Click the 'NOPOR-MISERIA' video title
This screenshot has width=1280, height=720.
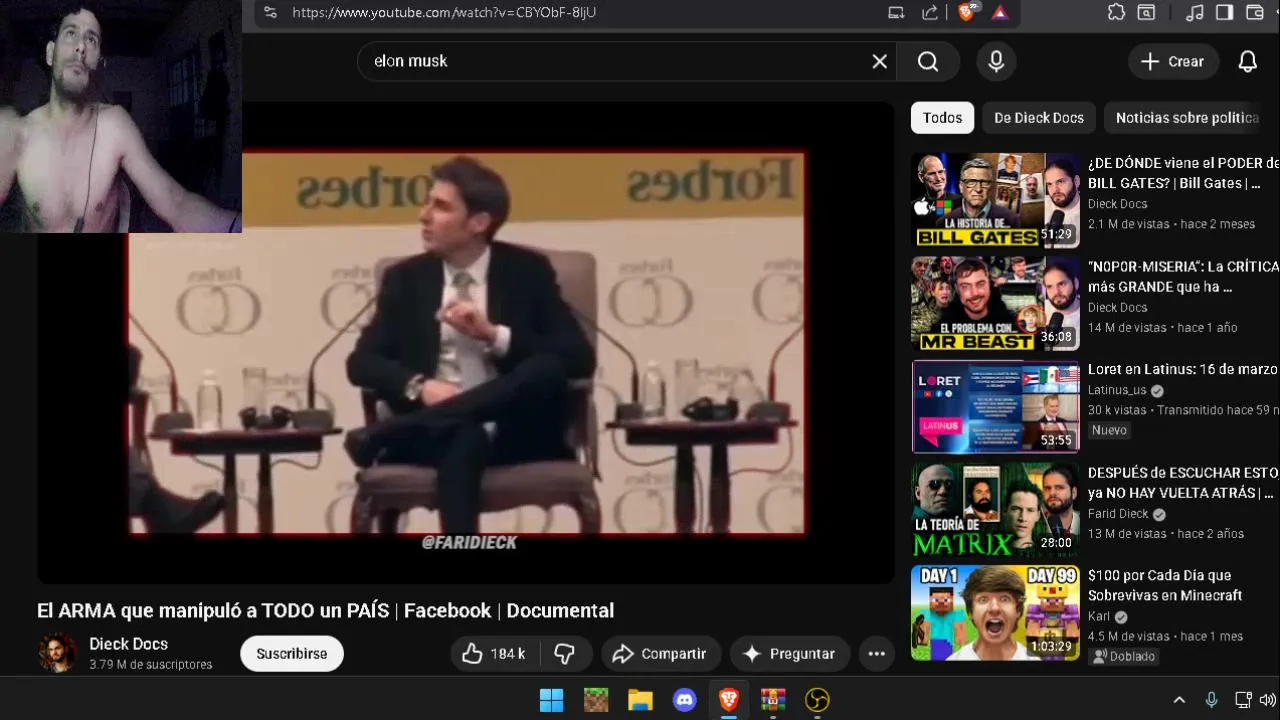(x=1183, y=277)
